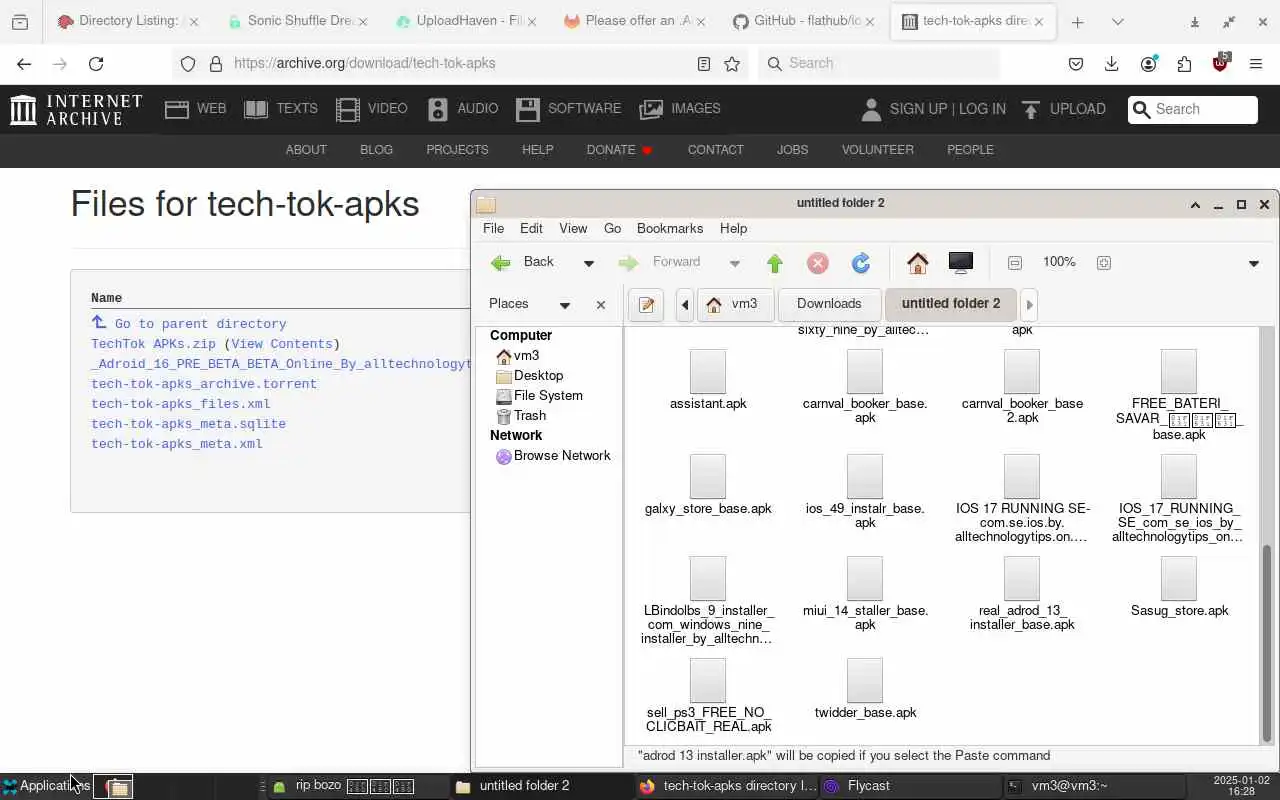Open Applications menu in taskbar
Viewport: 1280px width, 800px height.
coord(46,786)
